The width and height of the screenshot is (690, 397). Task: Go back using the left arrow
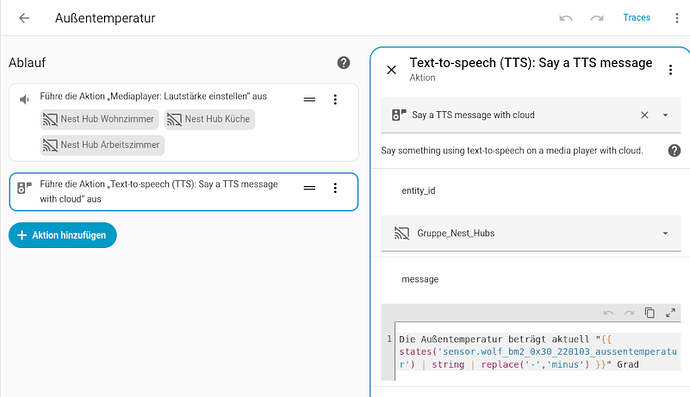tap(24, 18)
